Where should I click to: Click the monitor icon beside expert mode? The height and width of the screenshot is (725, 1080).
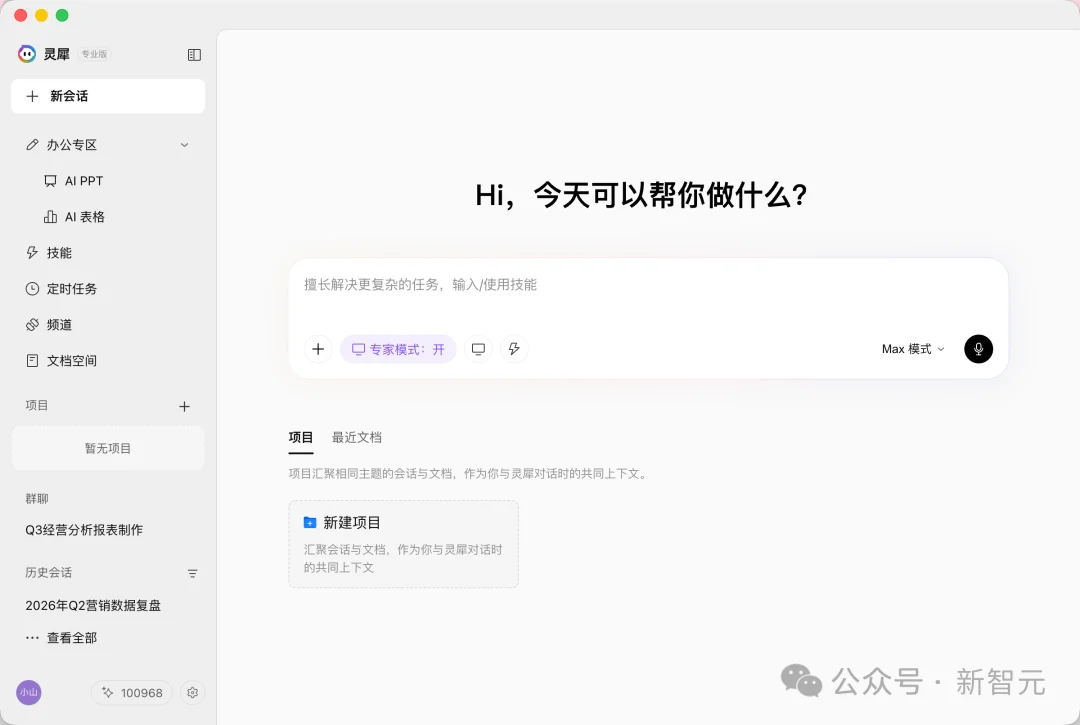478,349
